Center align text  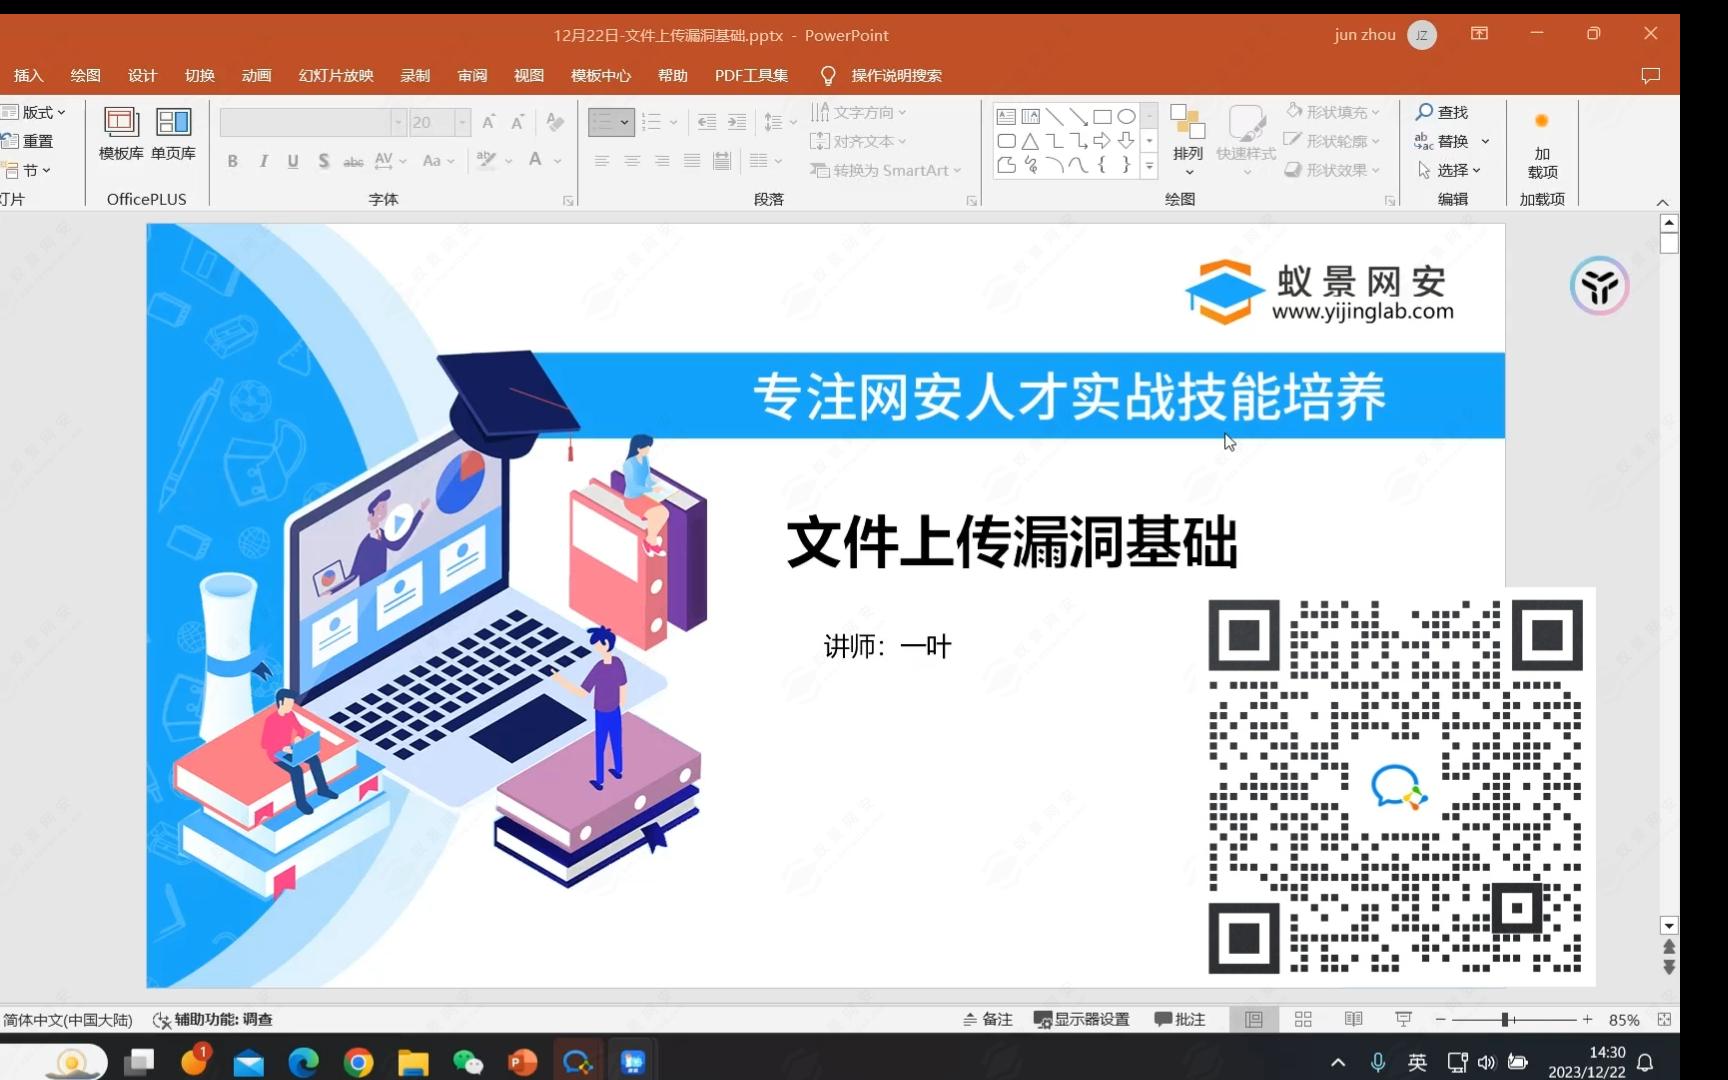pyautogui.click(x=632, y=161)
